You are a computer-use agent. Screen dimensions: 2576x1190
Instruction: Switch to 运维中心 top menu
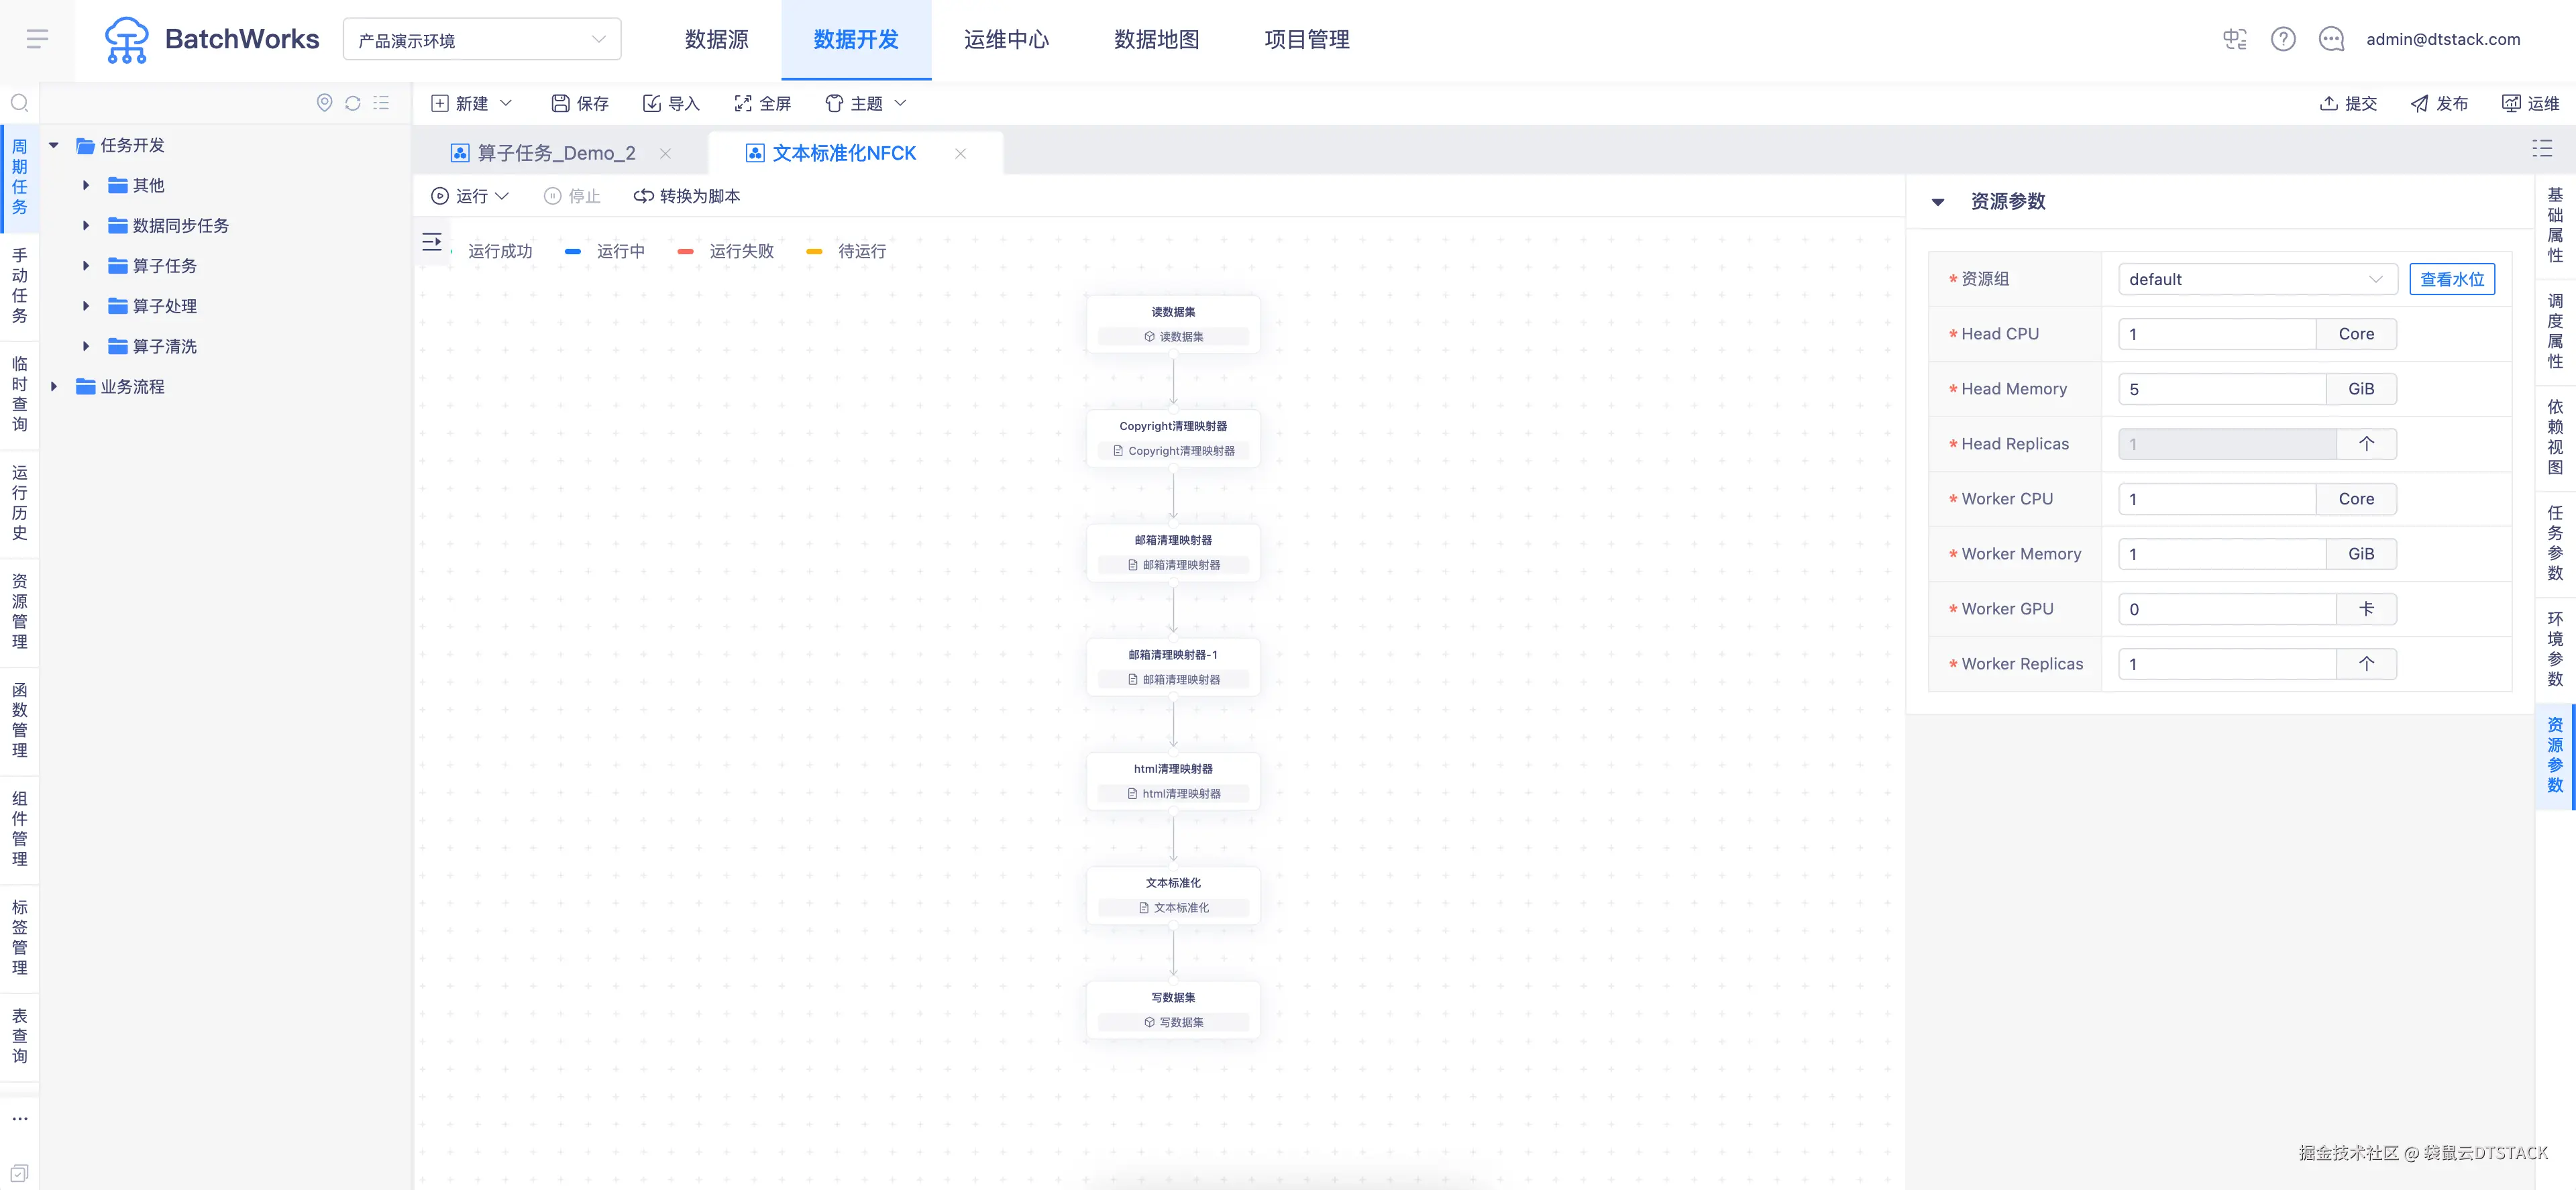[1006, 40]
